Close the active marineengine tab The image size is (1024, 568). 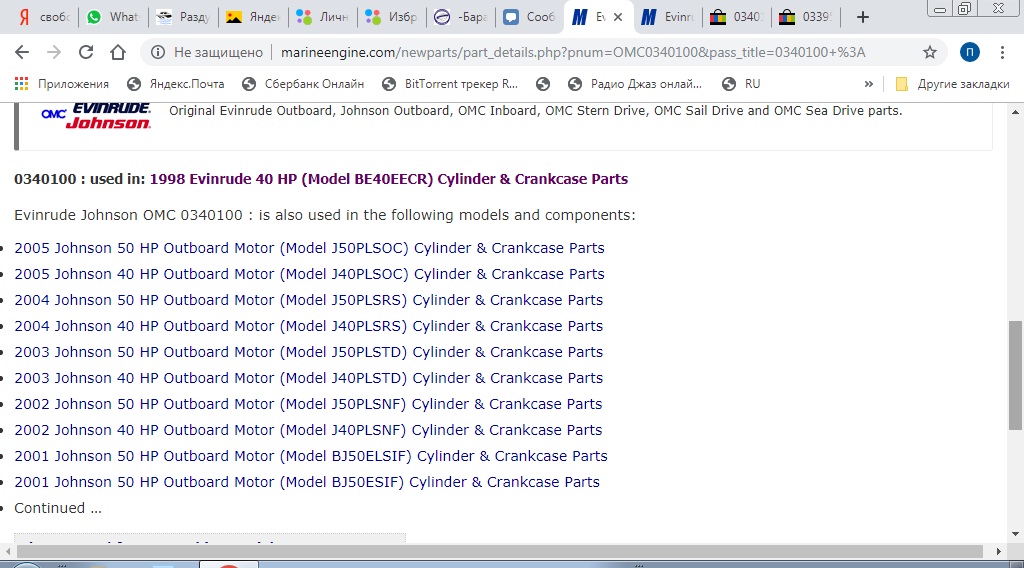619,17
